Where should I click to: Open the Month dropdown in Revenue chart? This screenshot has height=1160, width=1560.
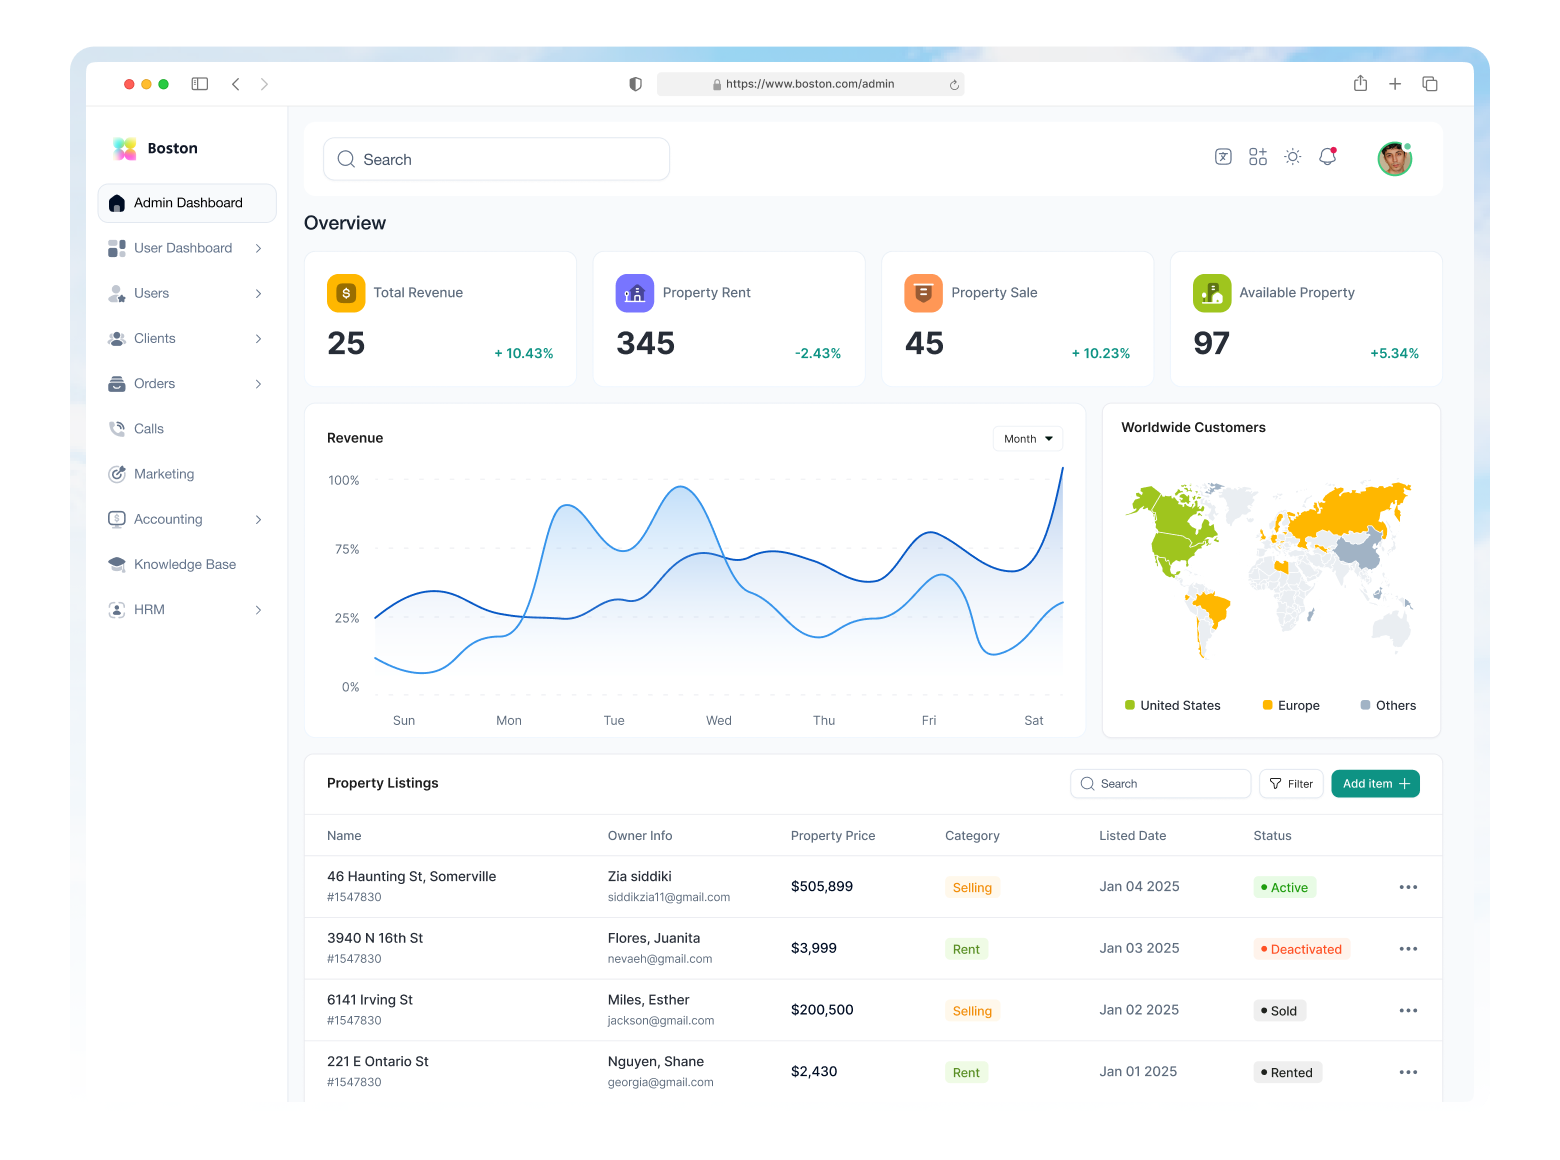click(x=1027, y=439)
